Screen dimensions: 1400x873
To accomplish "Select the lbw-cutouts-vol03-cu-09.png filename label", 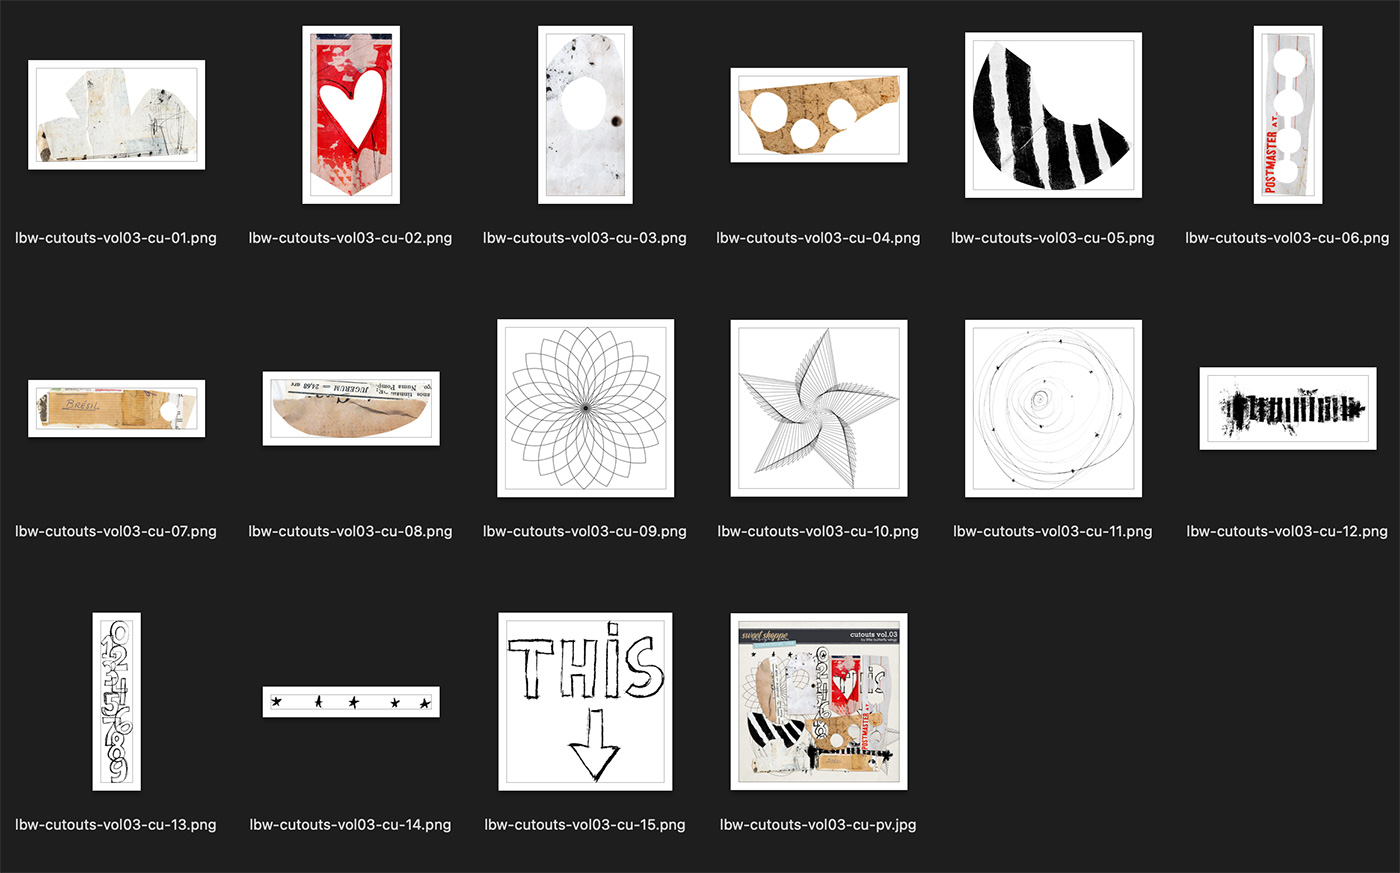I will [585, 532].
